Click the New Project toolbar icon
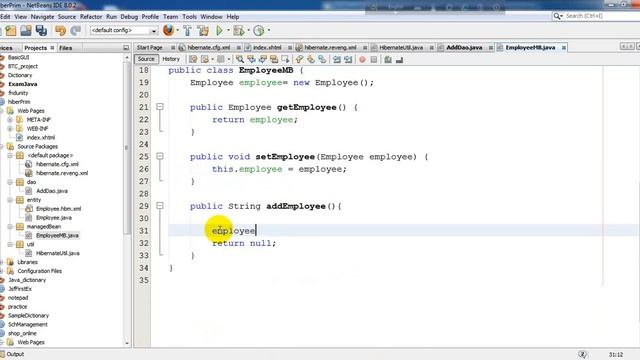This screenshot has height=360, width=640. click(x=11, y=31)
